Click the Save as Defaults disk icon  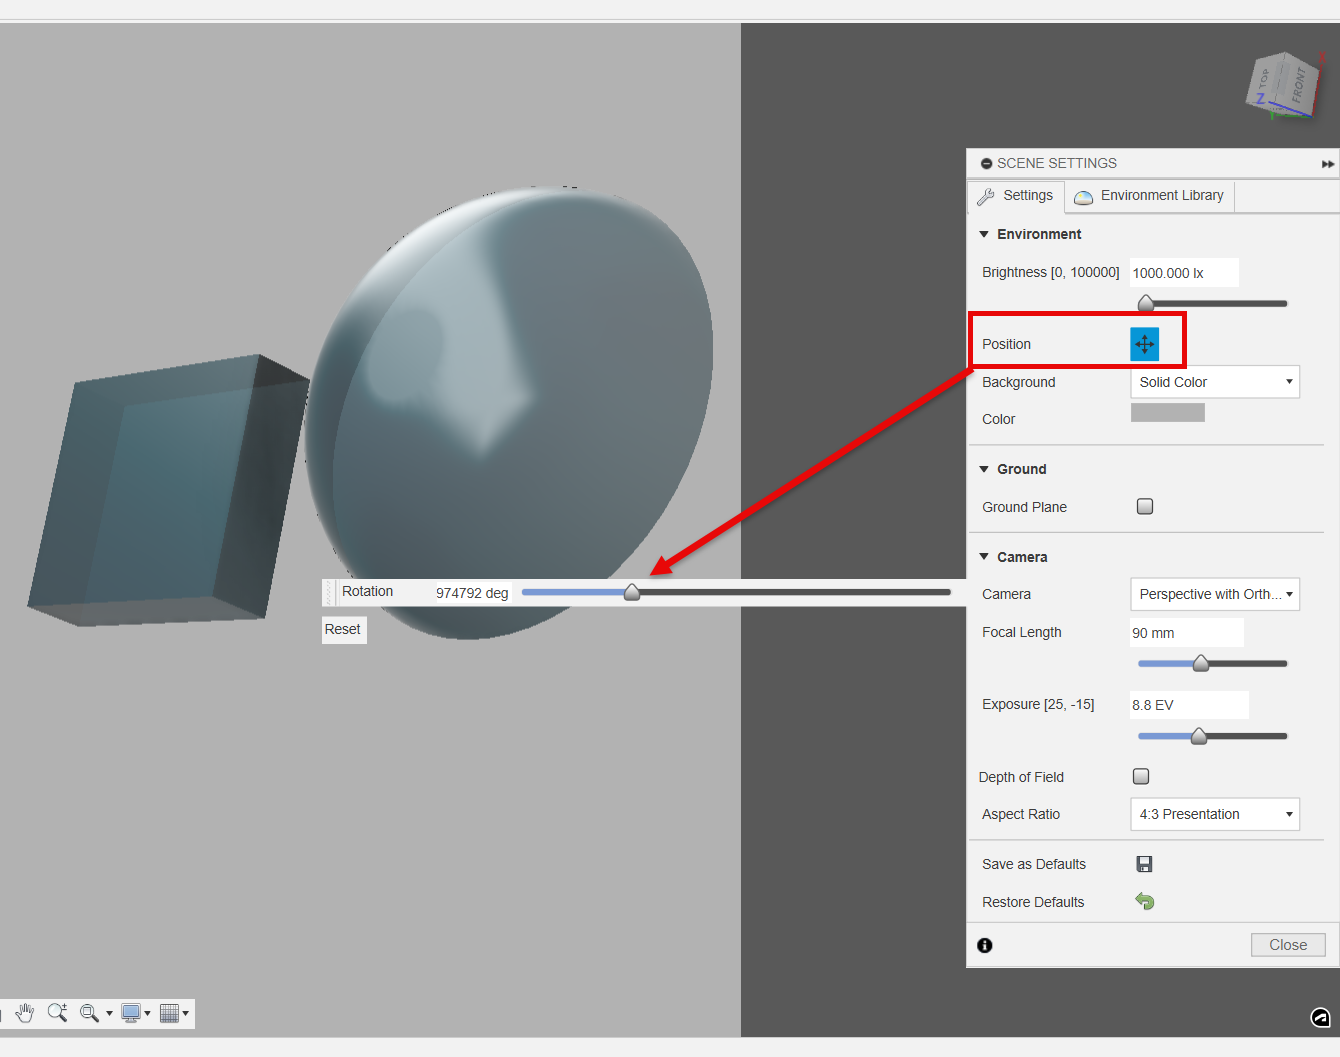tap(1144, 863)
